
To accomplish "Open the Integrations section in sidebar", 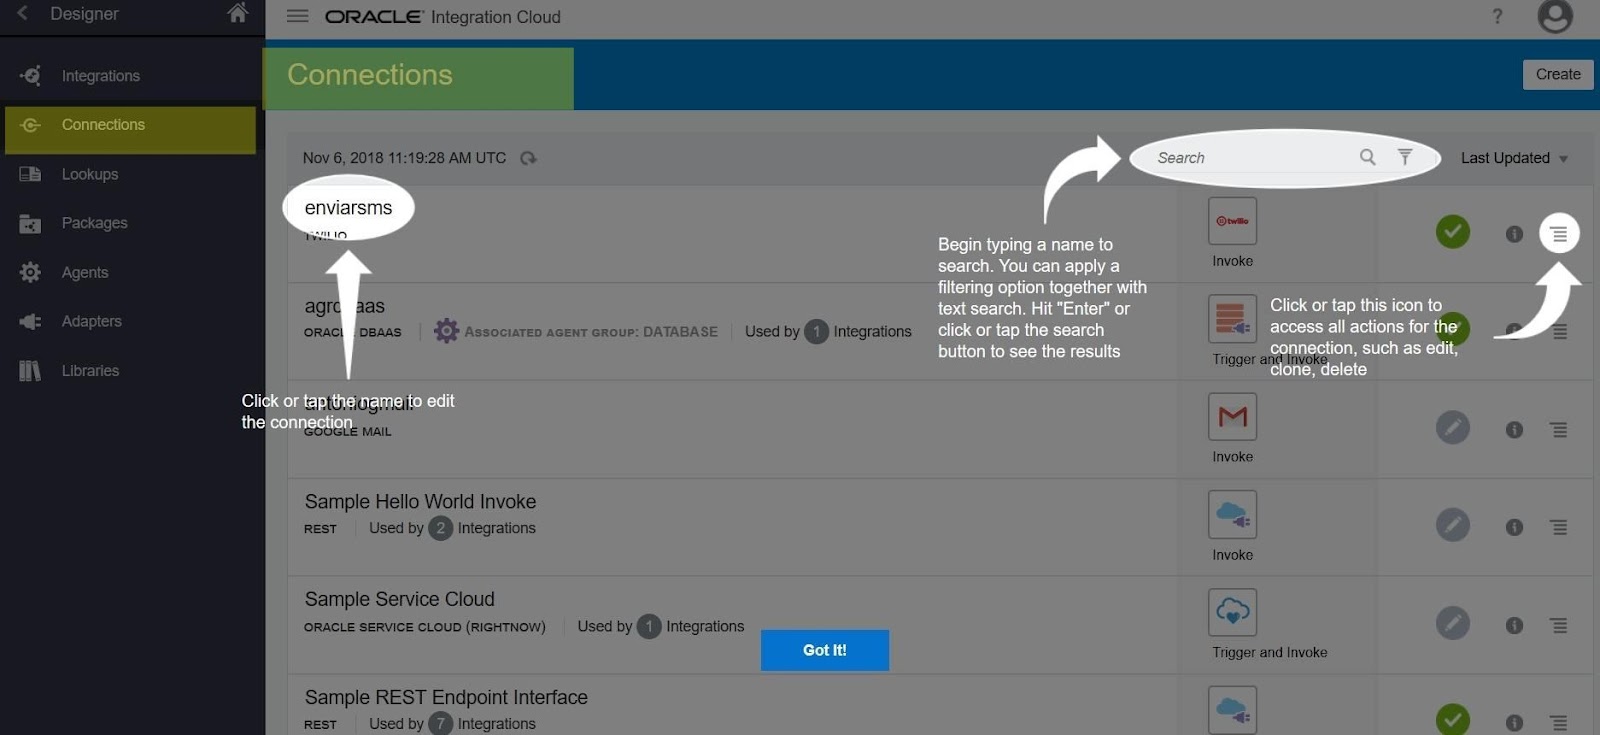I will [100, 76].
